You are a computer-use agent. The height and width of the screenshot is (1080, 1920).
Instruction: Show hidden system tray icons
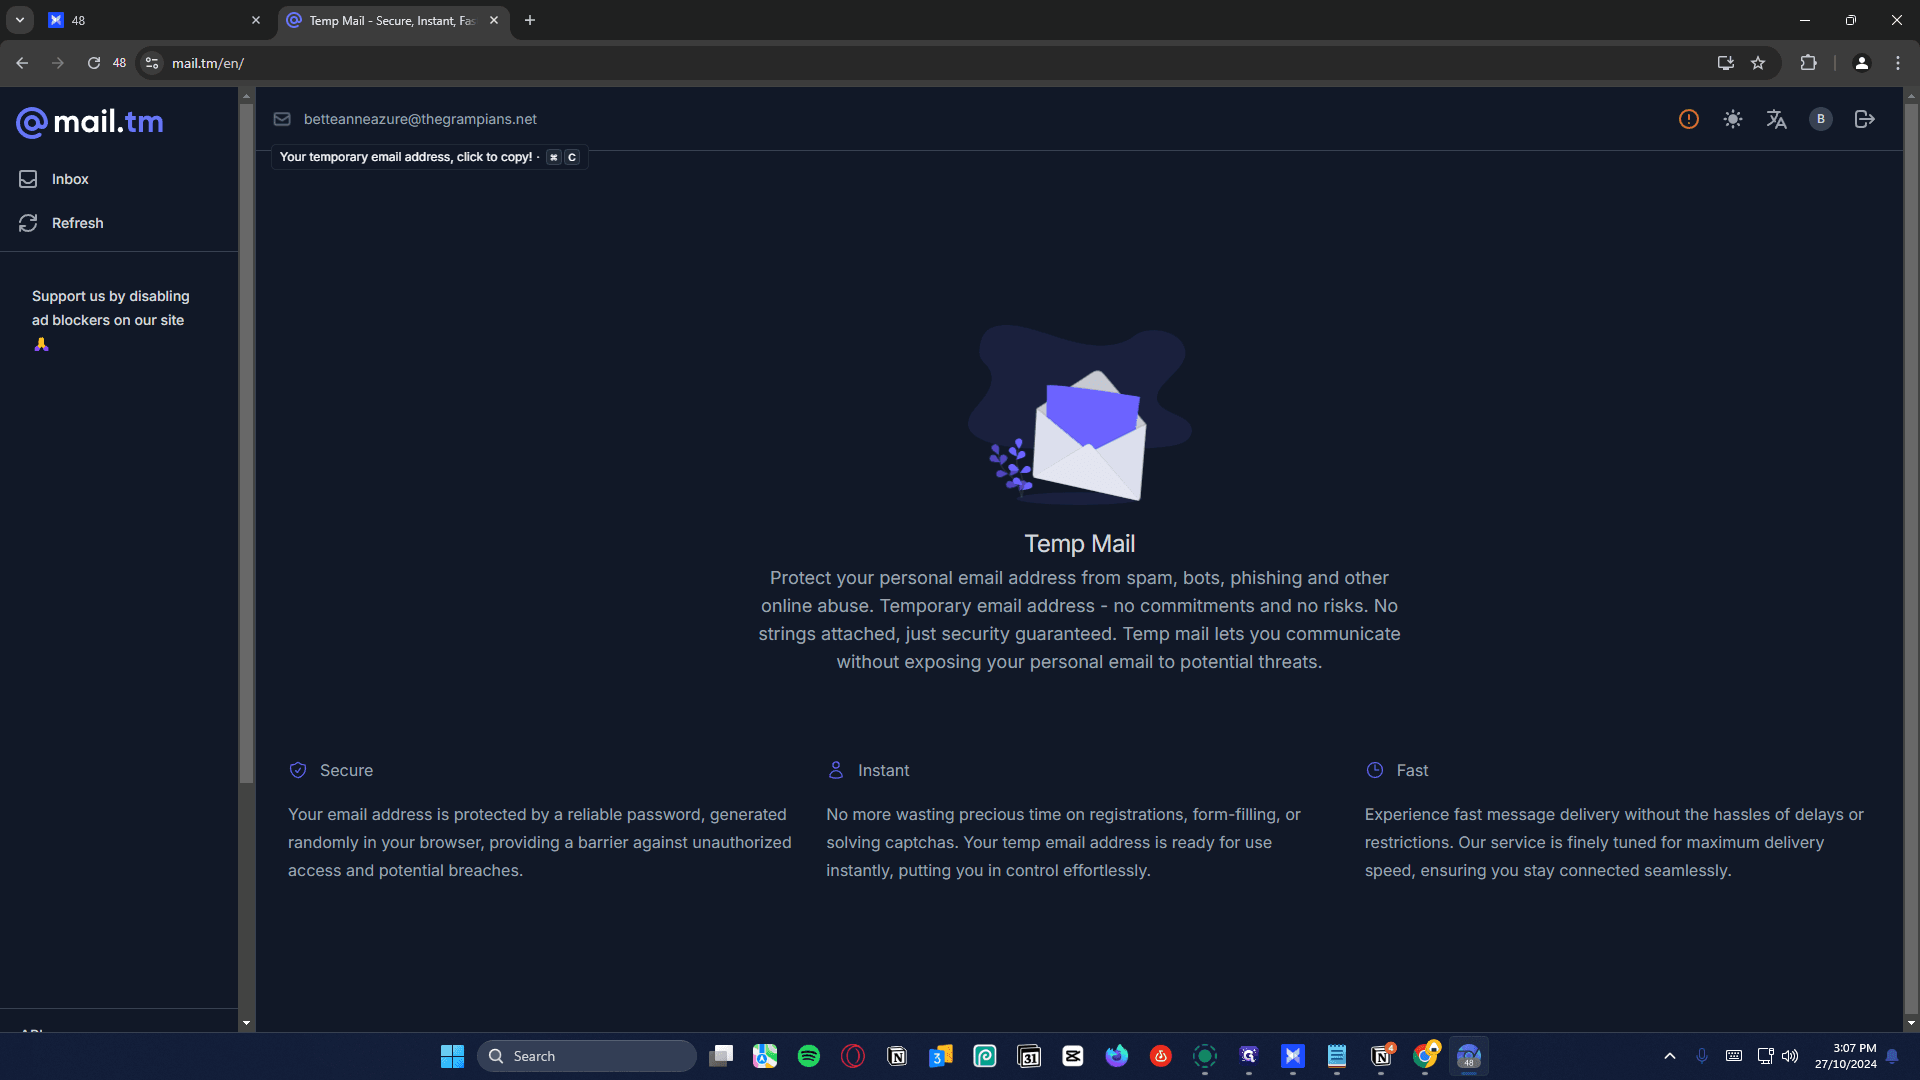[1670, 1056]
